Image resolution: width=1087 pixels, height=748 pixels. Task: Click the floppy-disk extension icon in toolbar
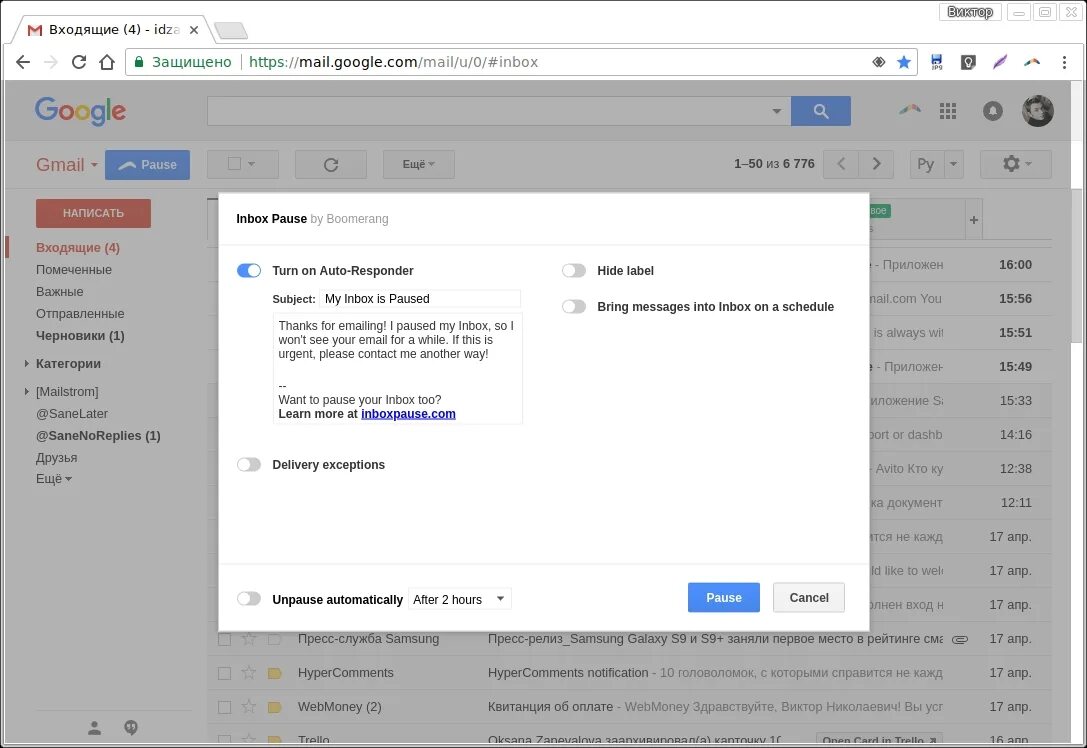point(937,62)
